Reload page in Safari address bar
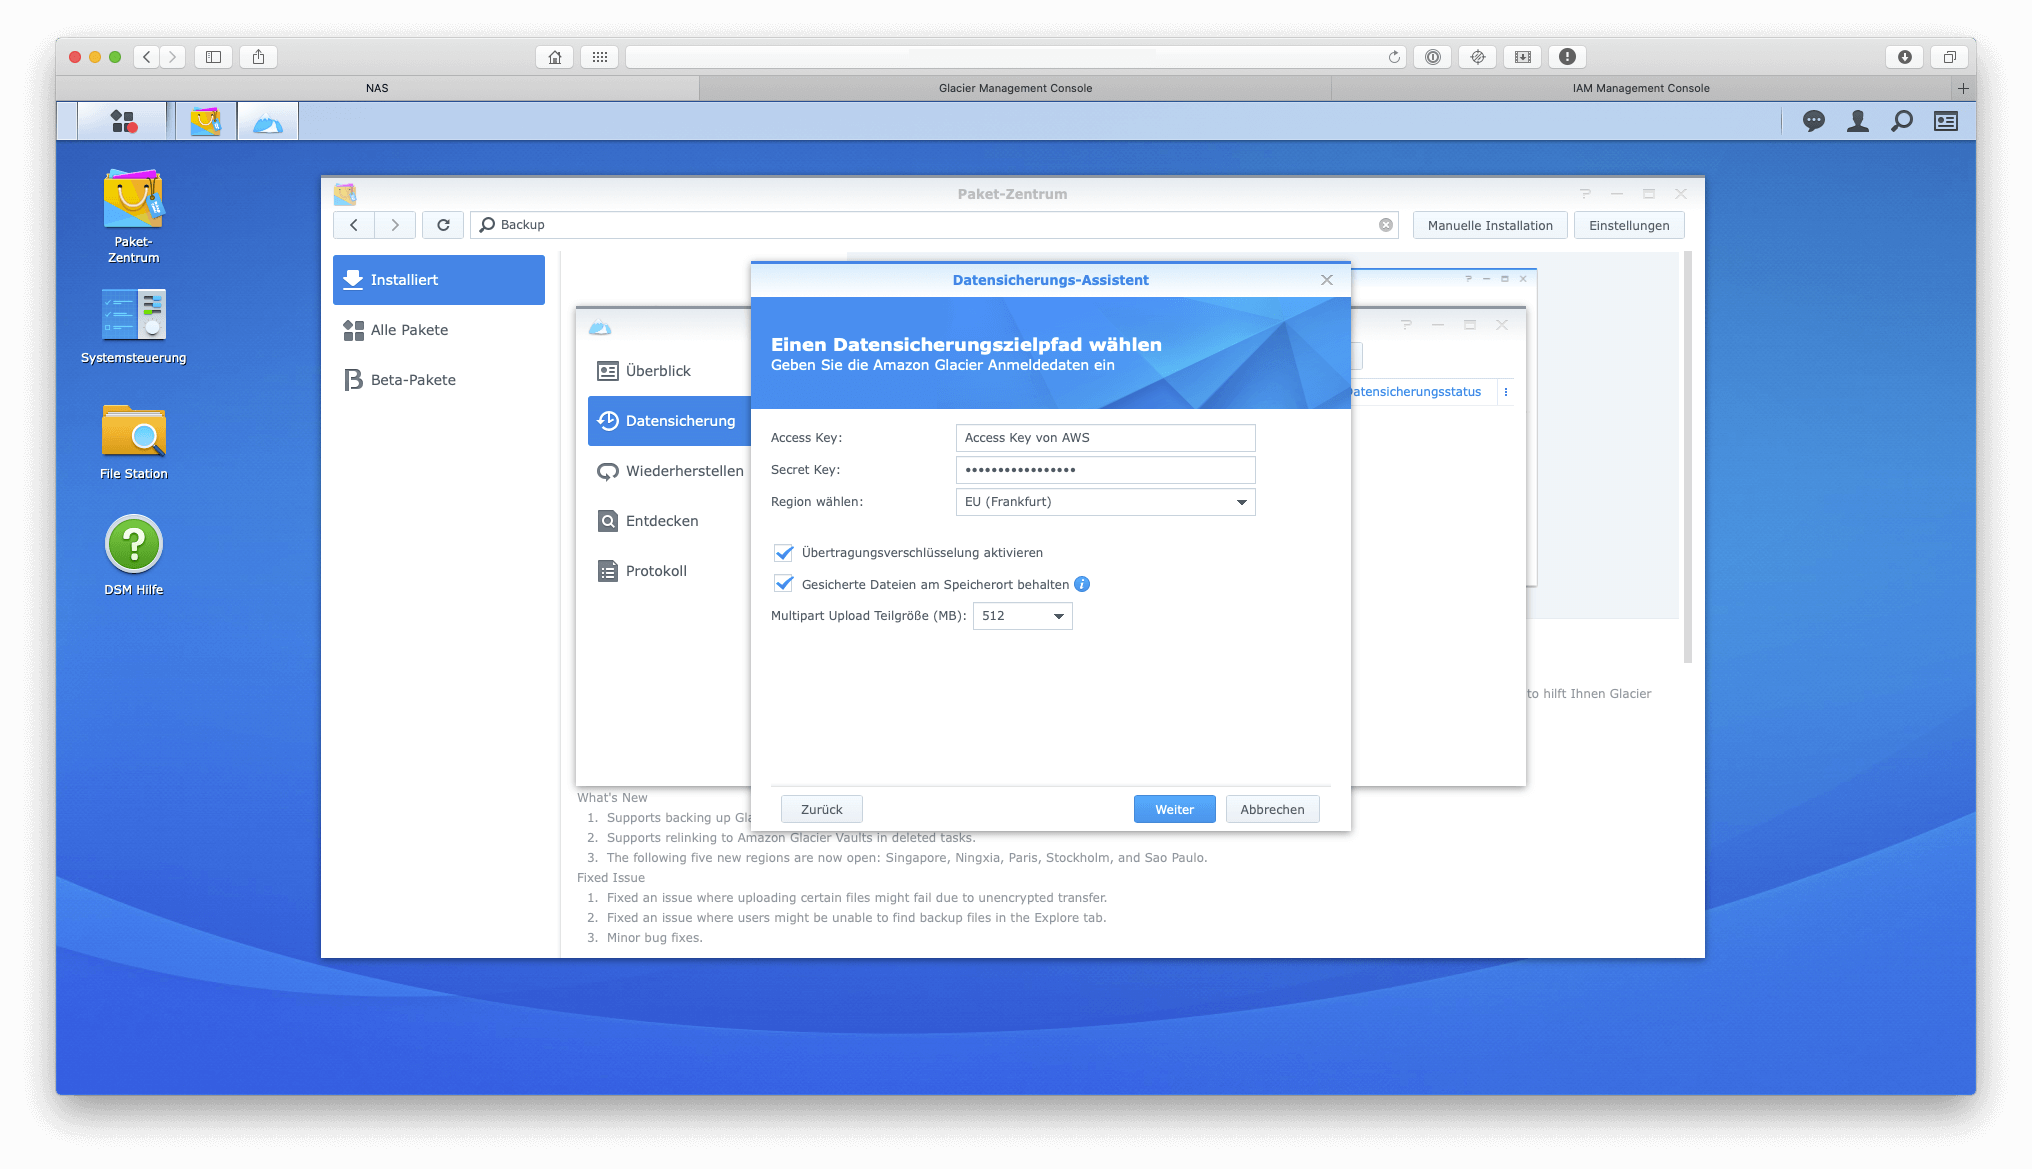This screenshot has width=2032, height=1169. 1394,57
